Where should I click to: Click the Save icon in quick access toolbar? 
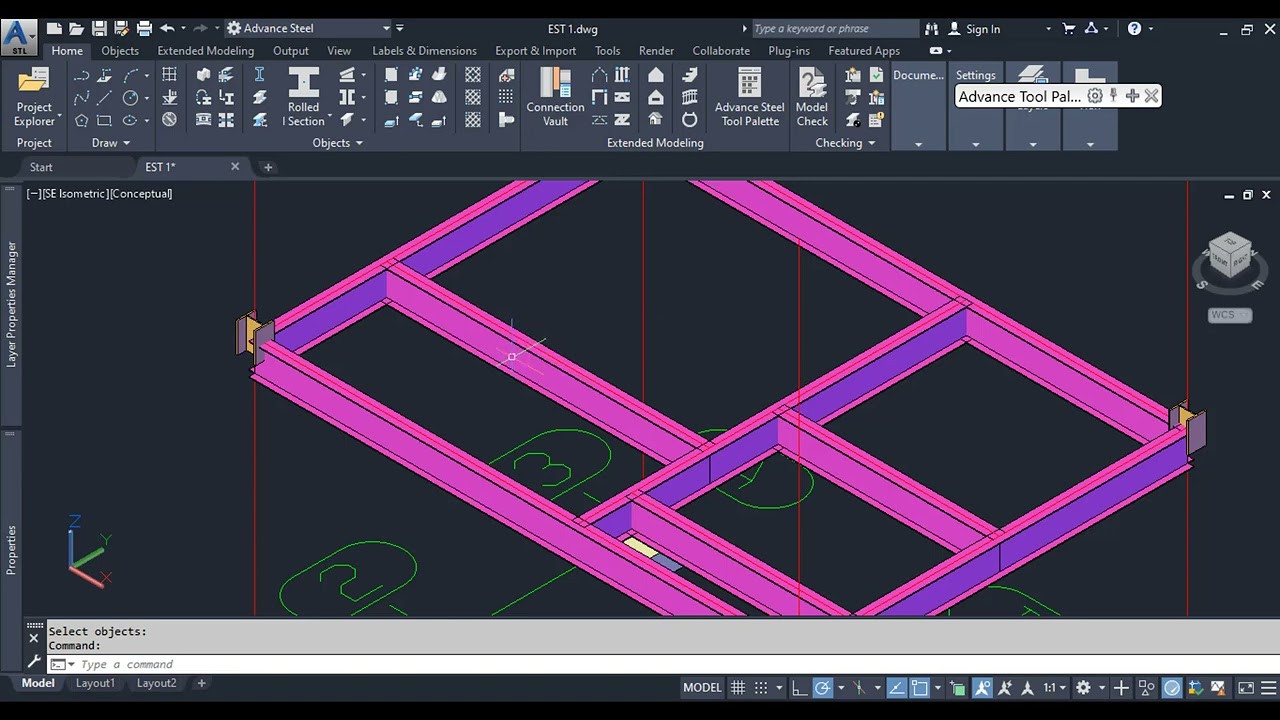[99, 29]
